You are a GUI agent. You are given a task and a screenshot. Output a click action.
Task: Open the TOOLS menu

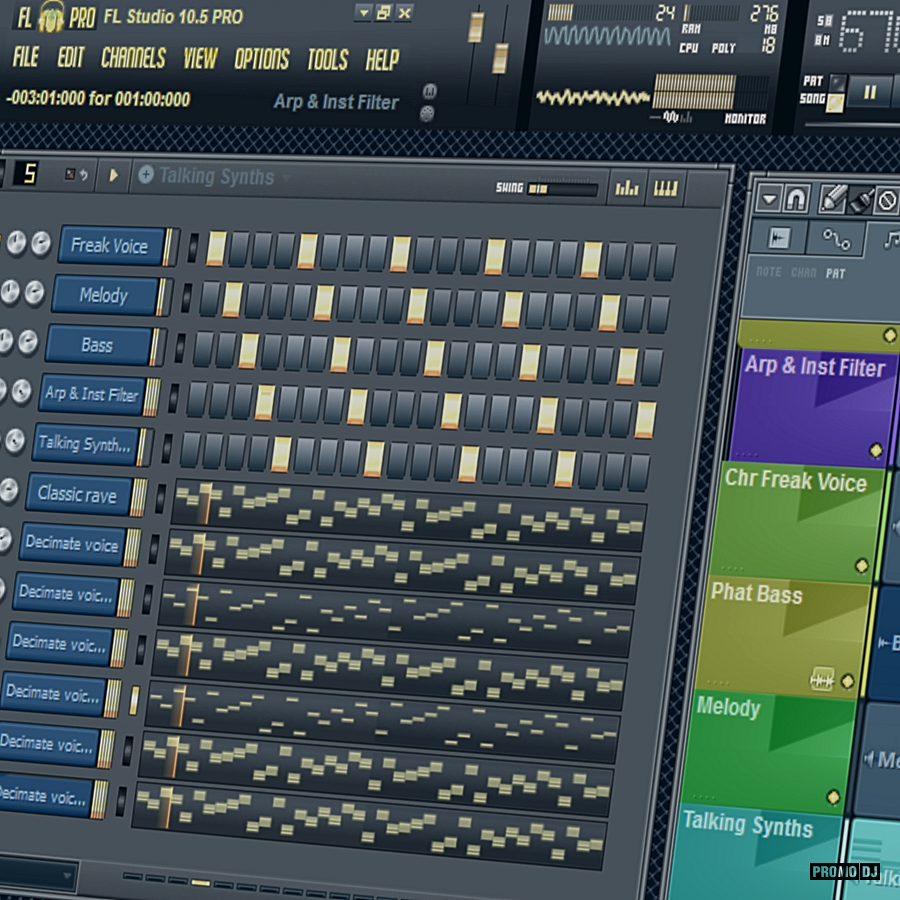[x=328, y=59]
